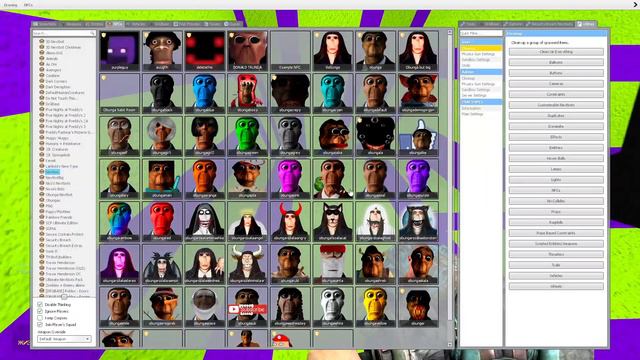Spawn the rainbow Obunga NPC

[x=120, y=222]
